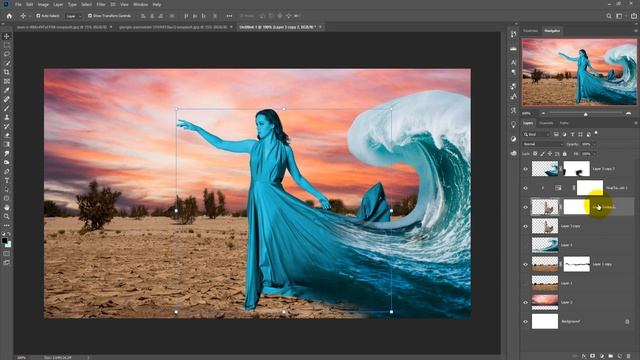
Task: Open the Normal blend mode dropdown
Action: 542,144
